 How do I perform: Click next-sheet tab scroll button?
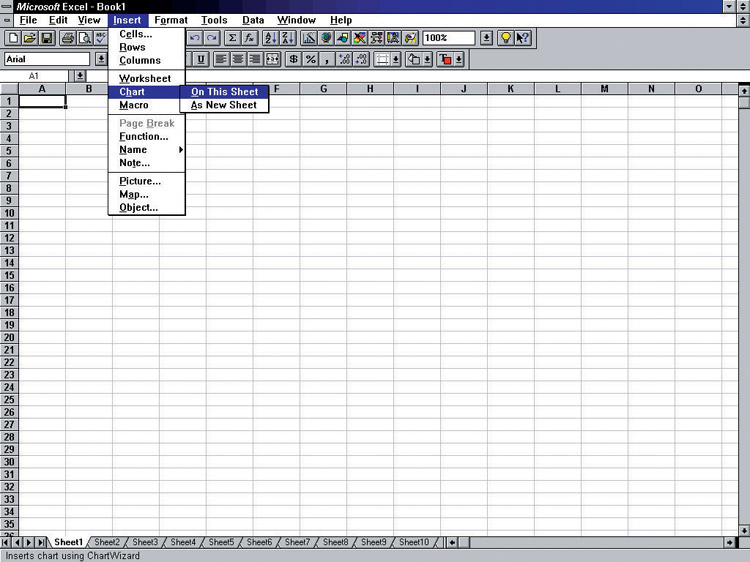(x=29, y=542)
